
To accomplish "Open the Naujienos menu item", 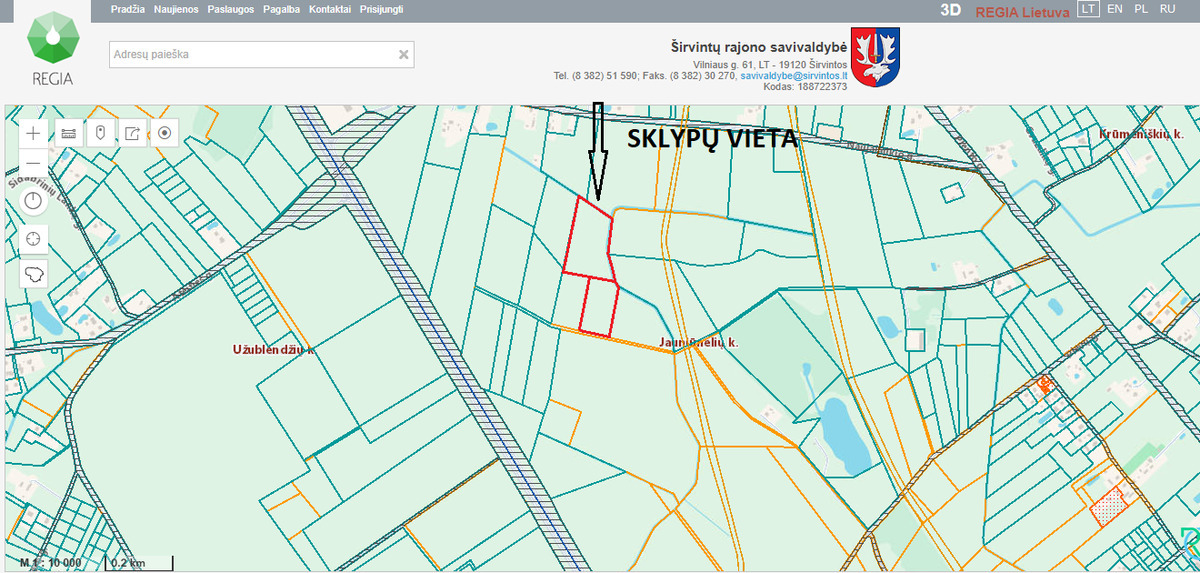I will click(x=176, y=8).
